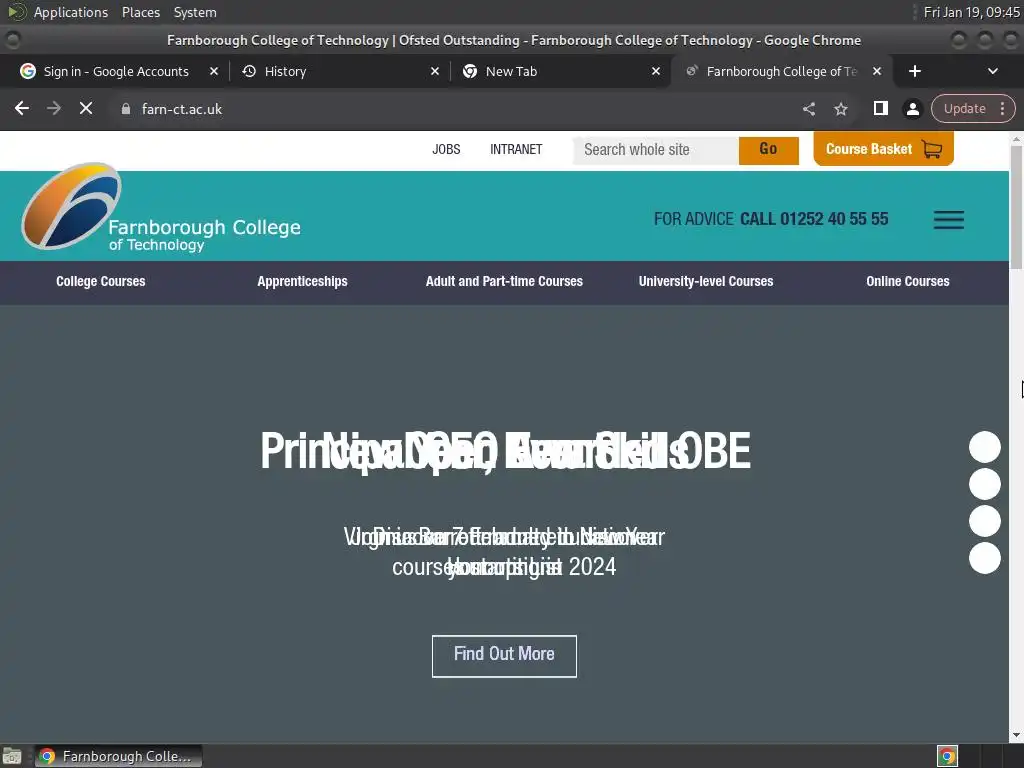Open the site hamburger menu

(948, 219)
